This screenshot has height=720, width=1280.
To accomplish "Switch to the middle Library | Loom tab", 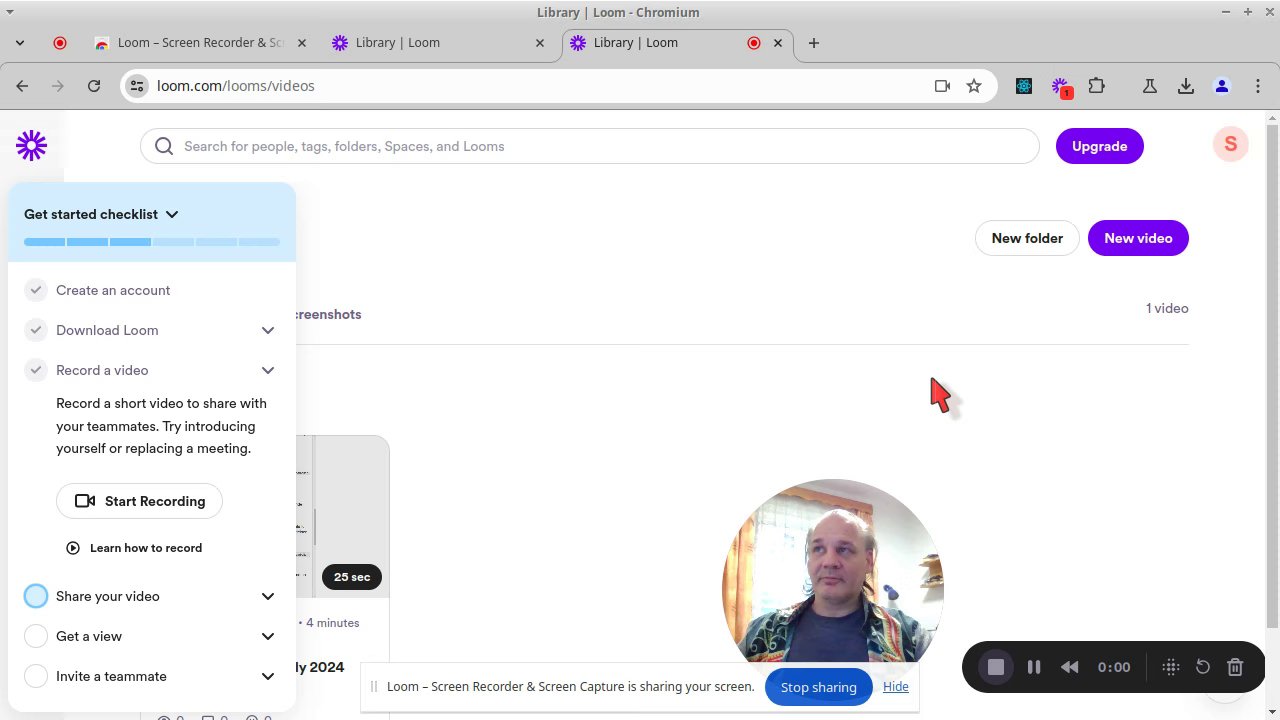I will point(440,43).
